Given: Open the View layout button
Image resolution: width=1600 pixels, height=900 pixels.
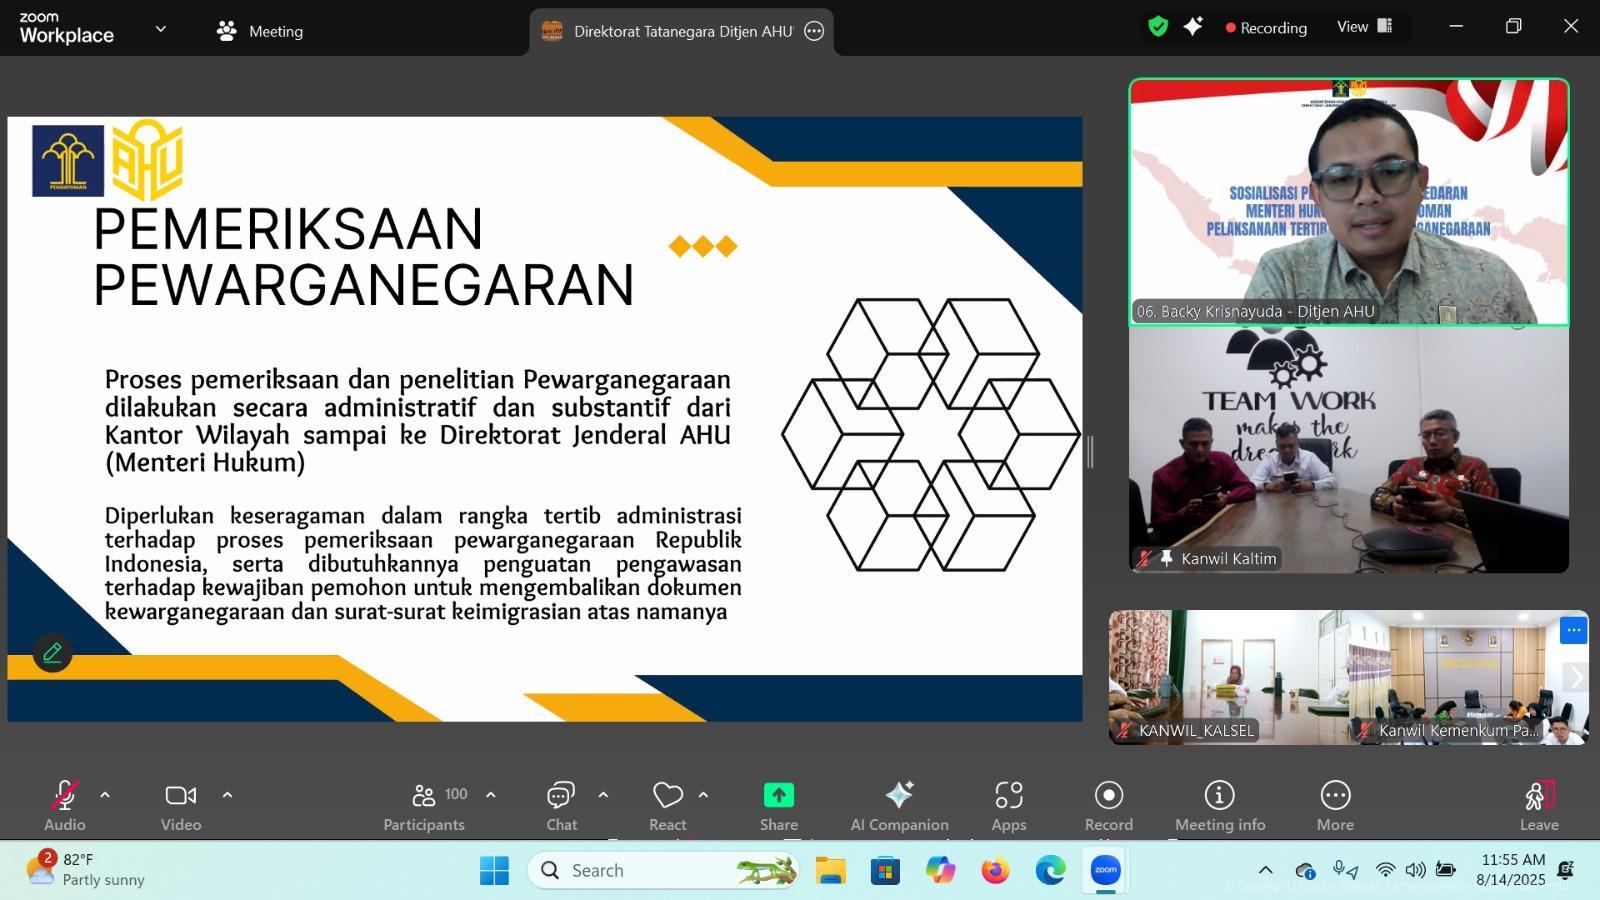Looking at the screenshot, I should pos(1364,27).
